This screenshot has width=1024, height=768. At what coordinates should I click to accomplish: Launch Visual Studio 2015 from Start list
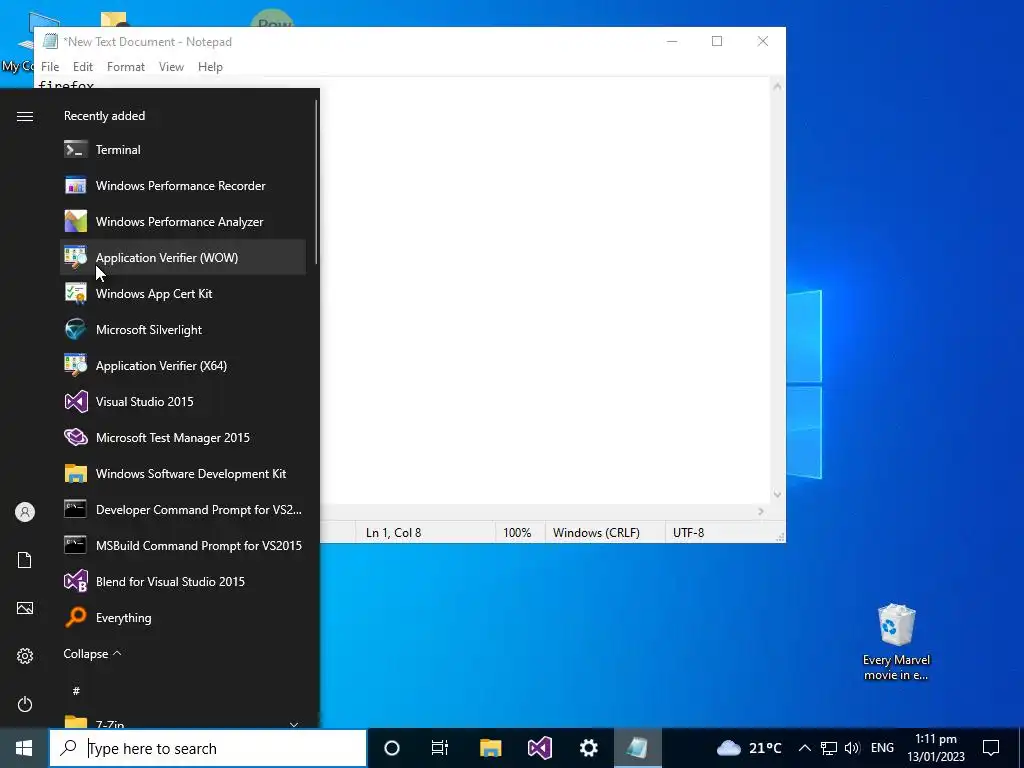coord(183,401)
